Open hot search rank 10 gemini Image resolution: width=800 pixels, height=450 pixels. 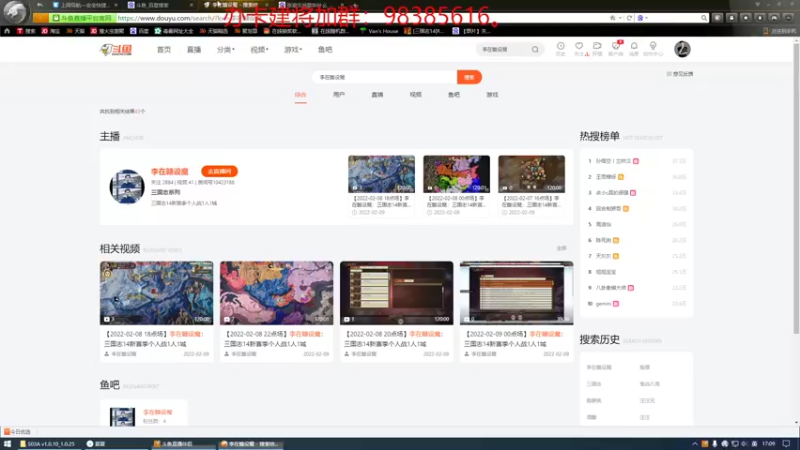(x=604, y=304)
